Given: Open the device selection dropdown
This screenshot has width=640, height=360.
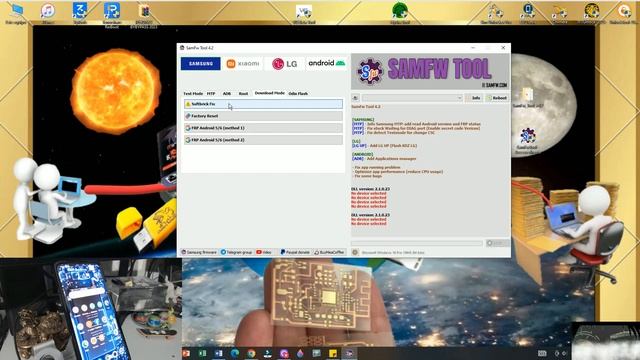Looking at the screenshot, I should pyautogui.click(x=412, y=98).
